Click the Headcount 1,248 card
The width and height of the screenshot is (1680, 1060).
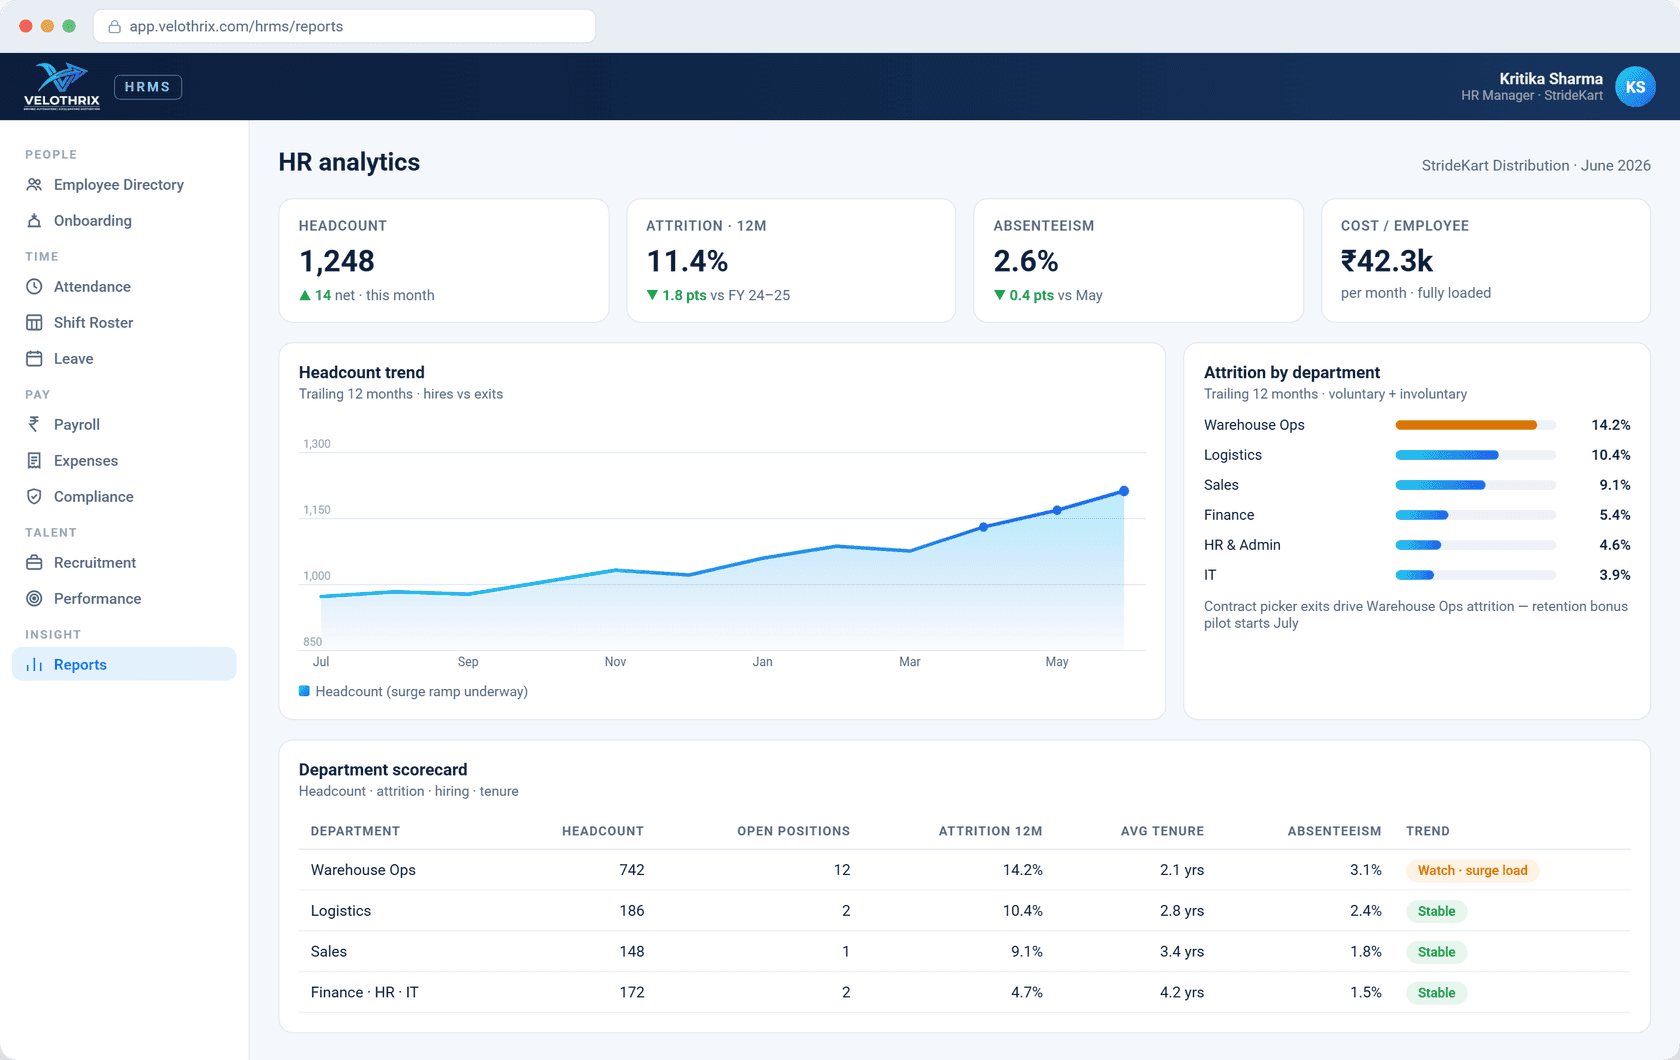[x=444, y=261]
